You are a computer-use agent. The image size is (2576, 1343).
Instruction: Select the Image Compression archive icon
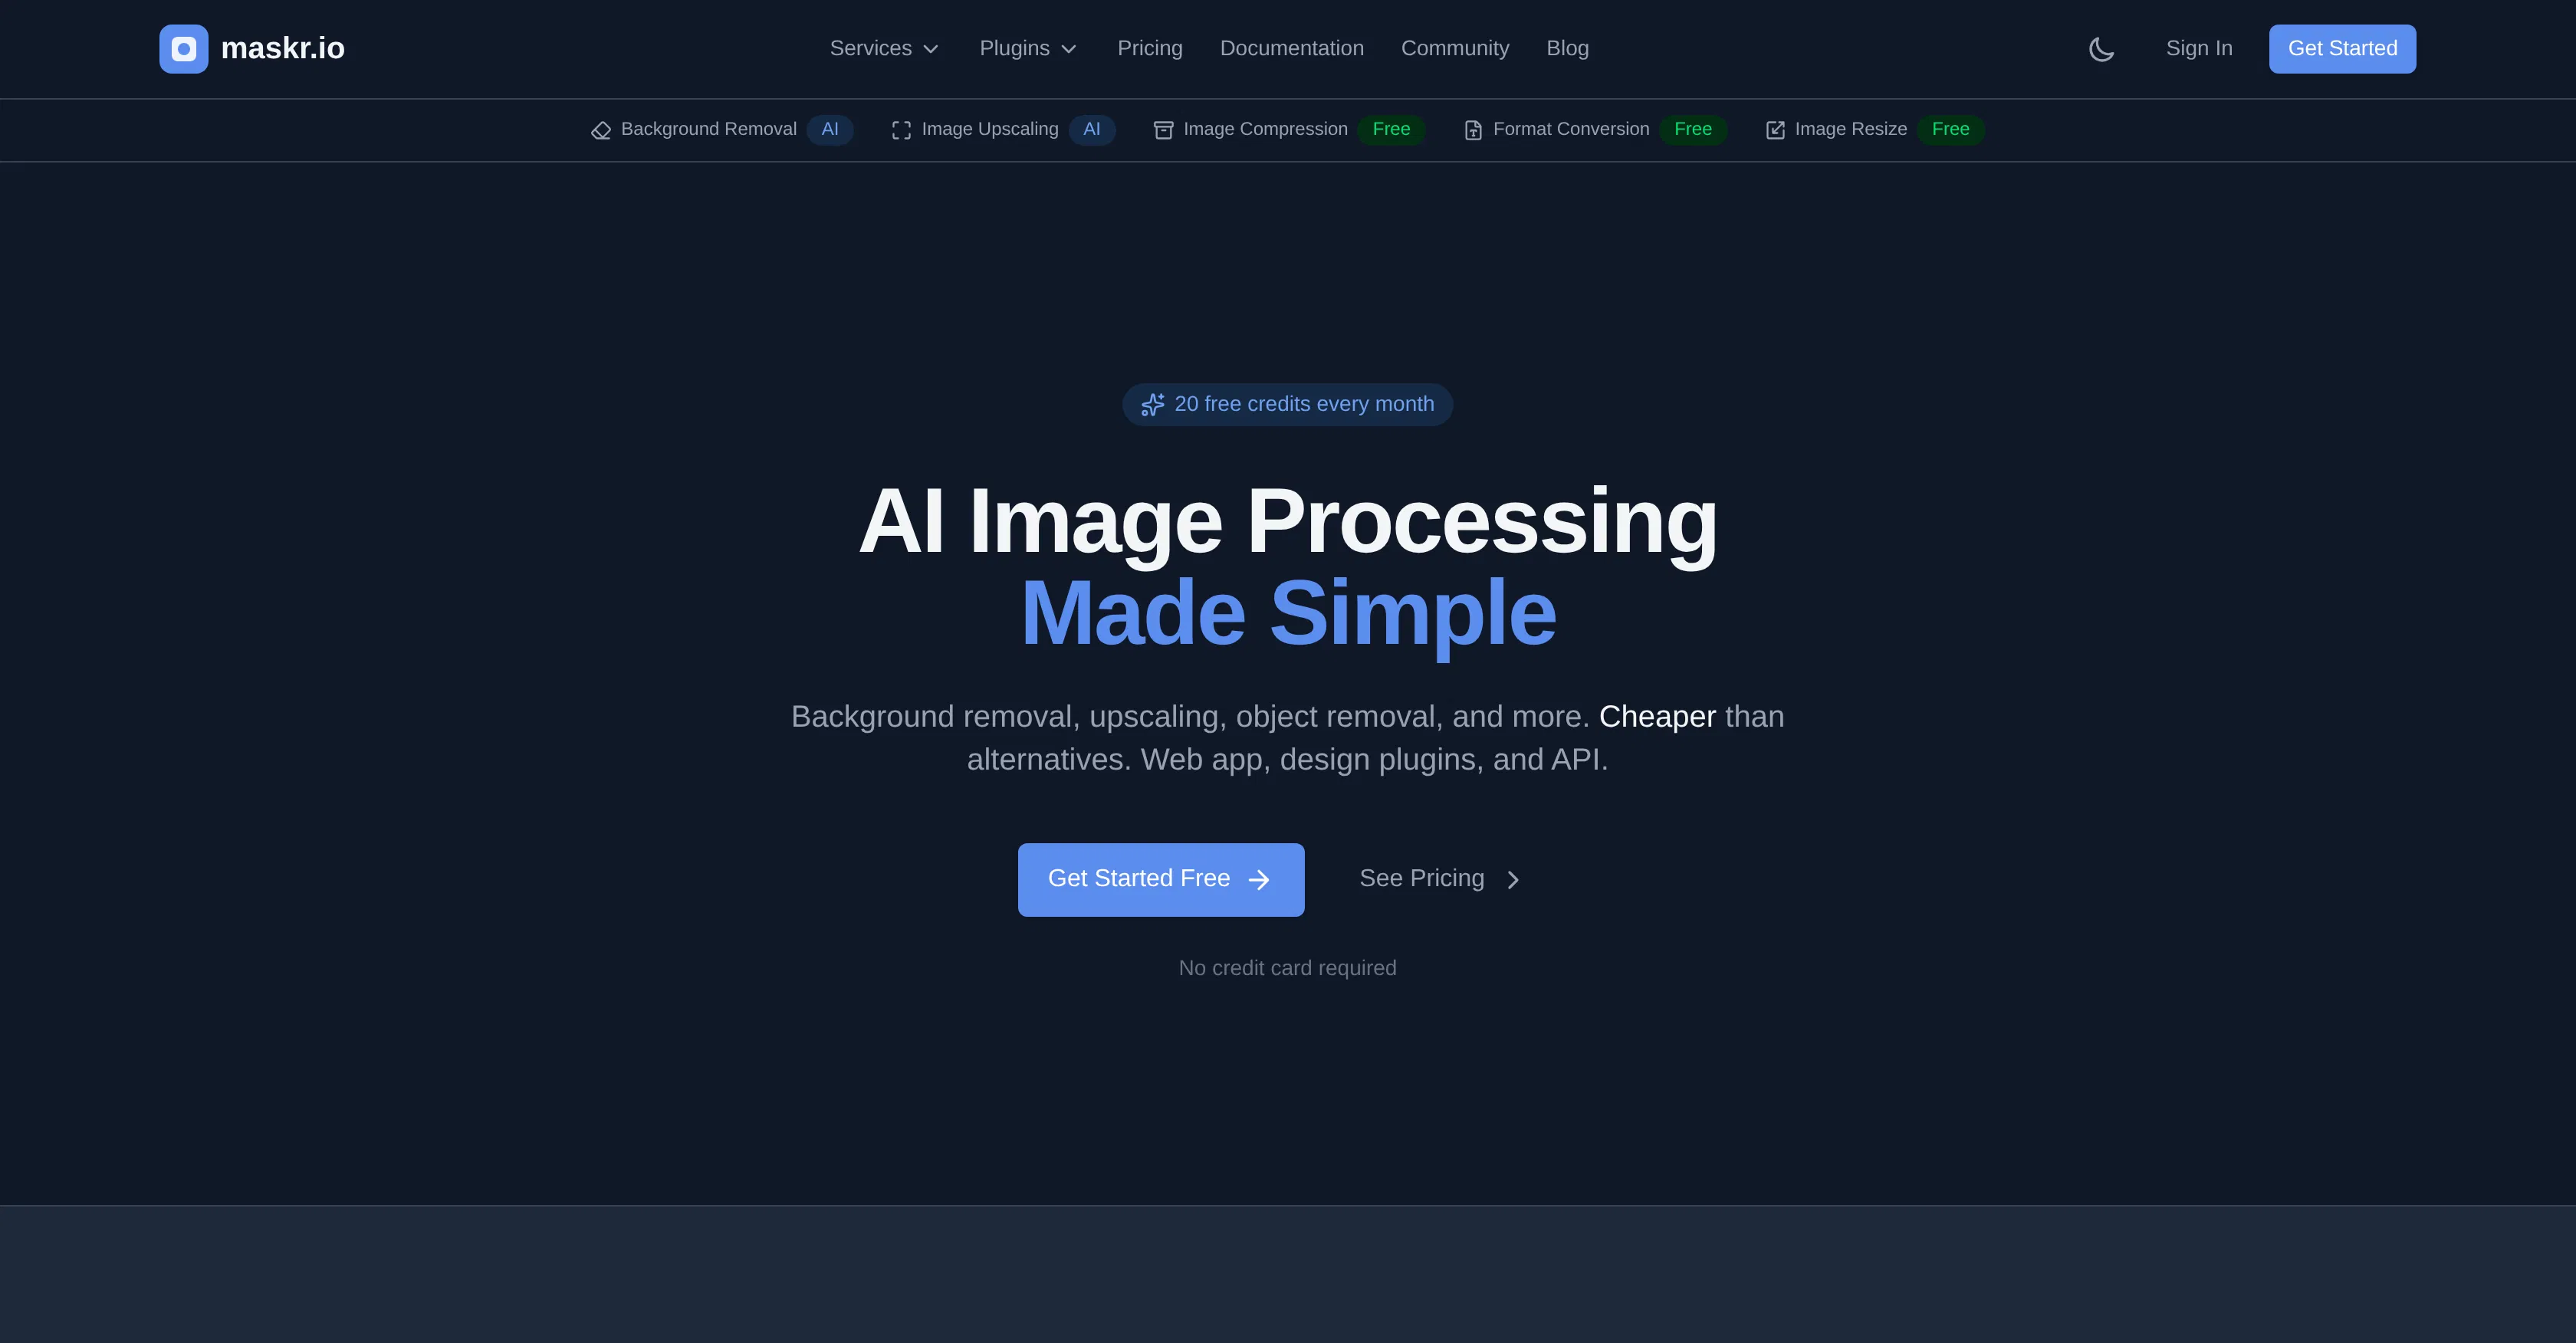[x=1163, y=130]
